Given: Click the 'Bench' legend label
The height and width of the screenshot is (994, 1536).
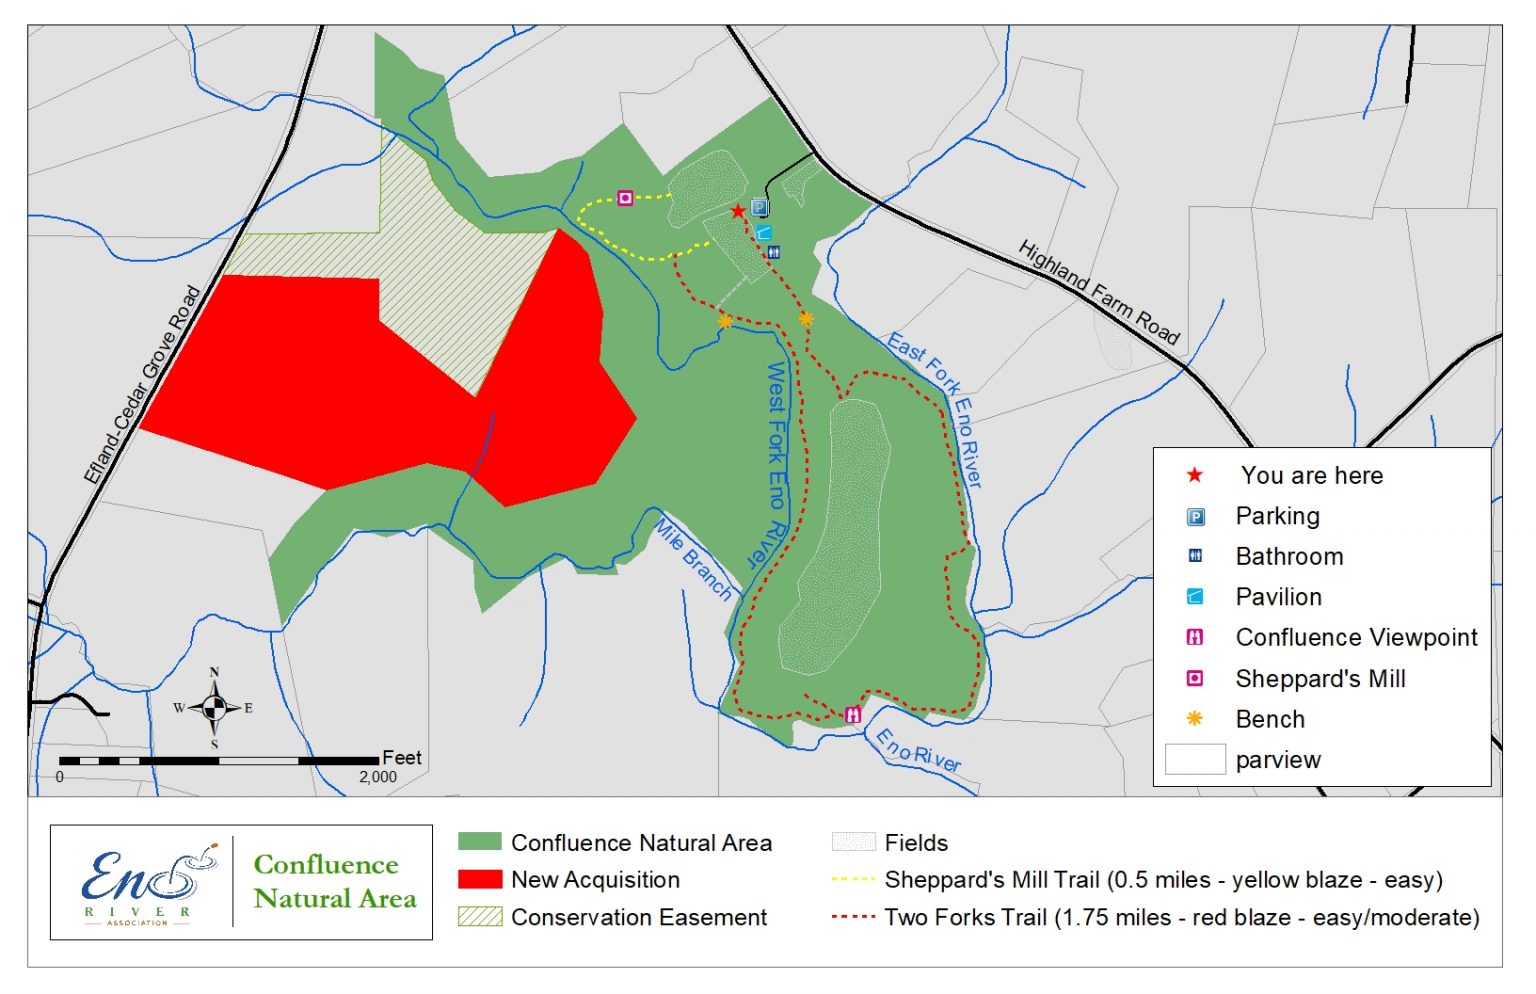Looking at the screenshot, I should click(1270, 719).
